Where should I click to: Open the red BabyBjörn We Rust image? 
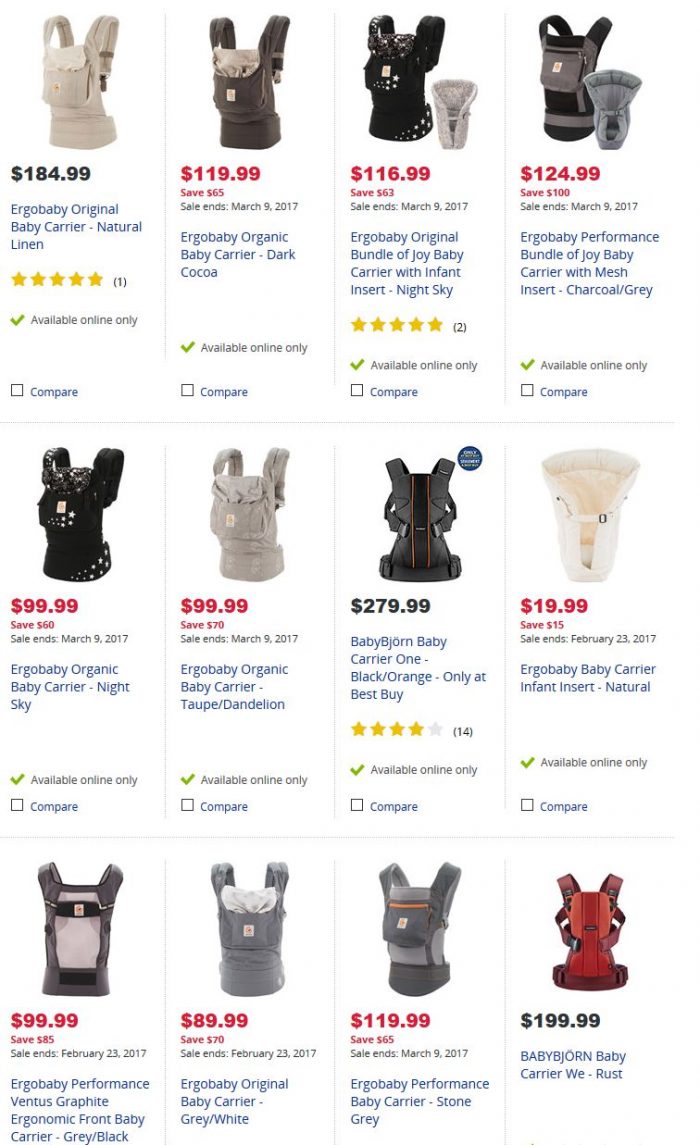[x=591, y=932]
